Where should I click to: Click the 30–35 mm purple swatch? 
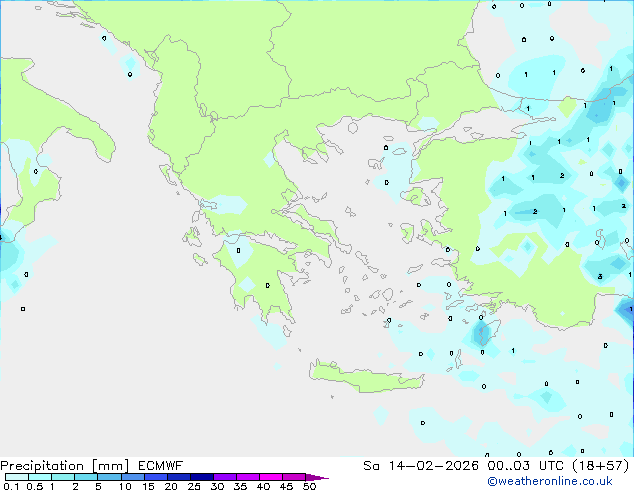click(224, 477)
